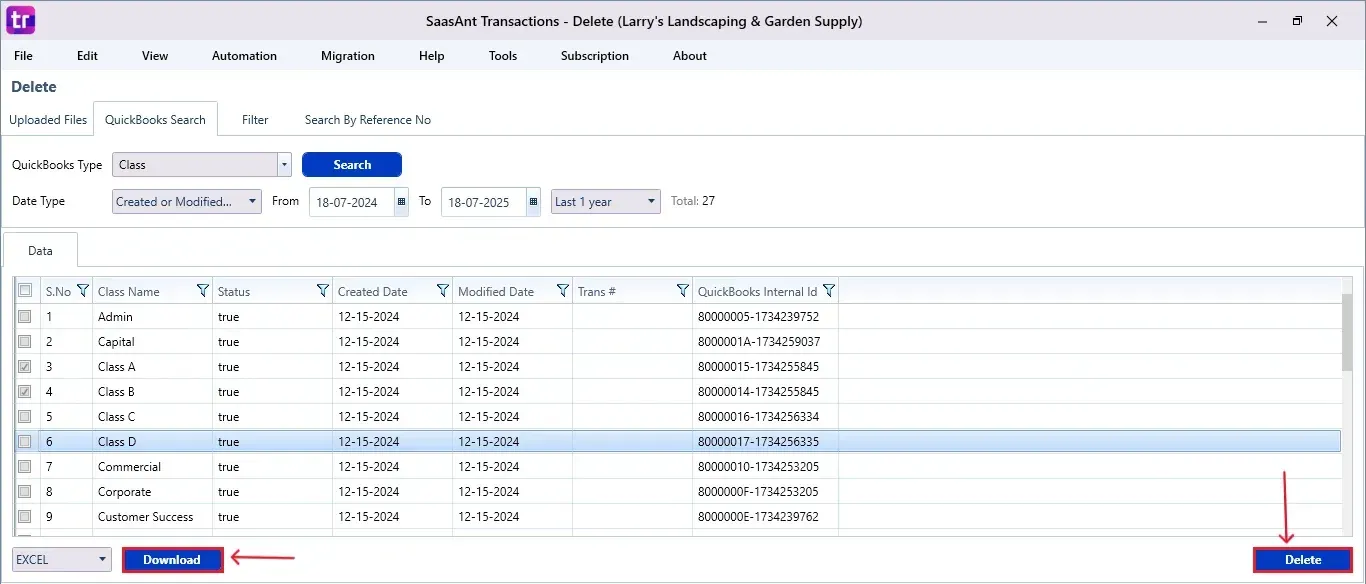Open the From date calendar picker icon
This screenshot has width=1366, height=584.
[402, 202]
